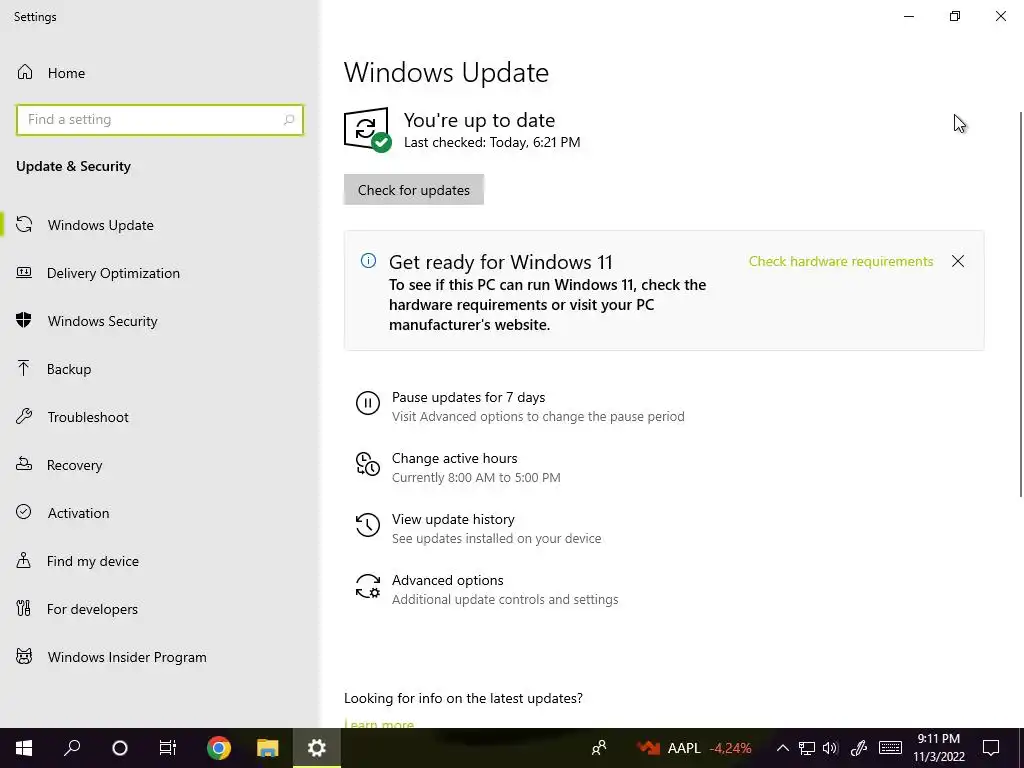Viewport: 1024px width, 768px height.
Task: Click the Windows Update sync icon in sidebar
Action: [24, 225]
